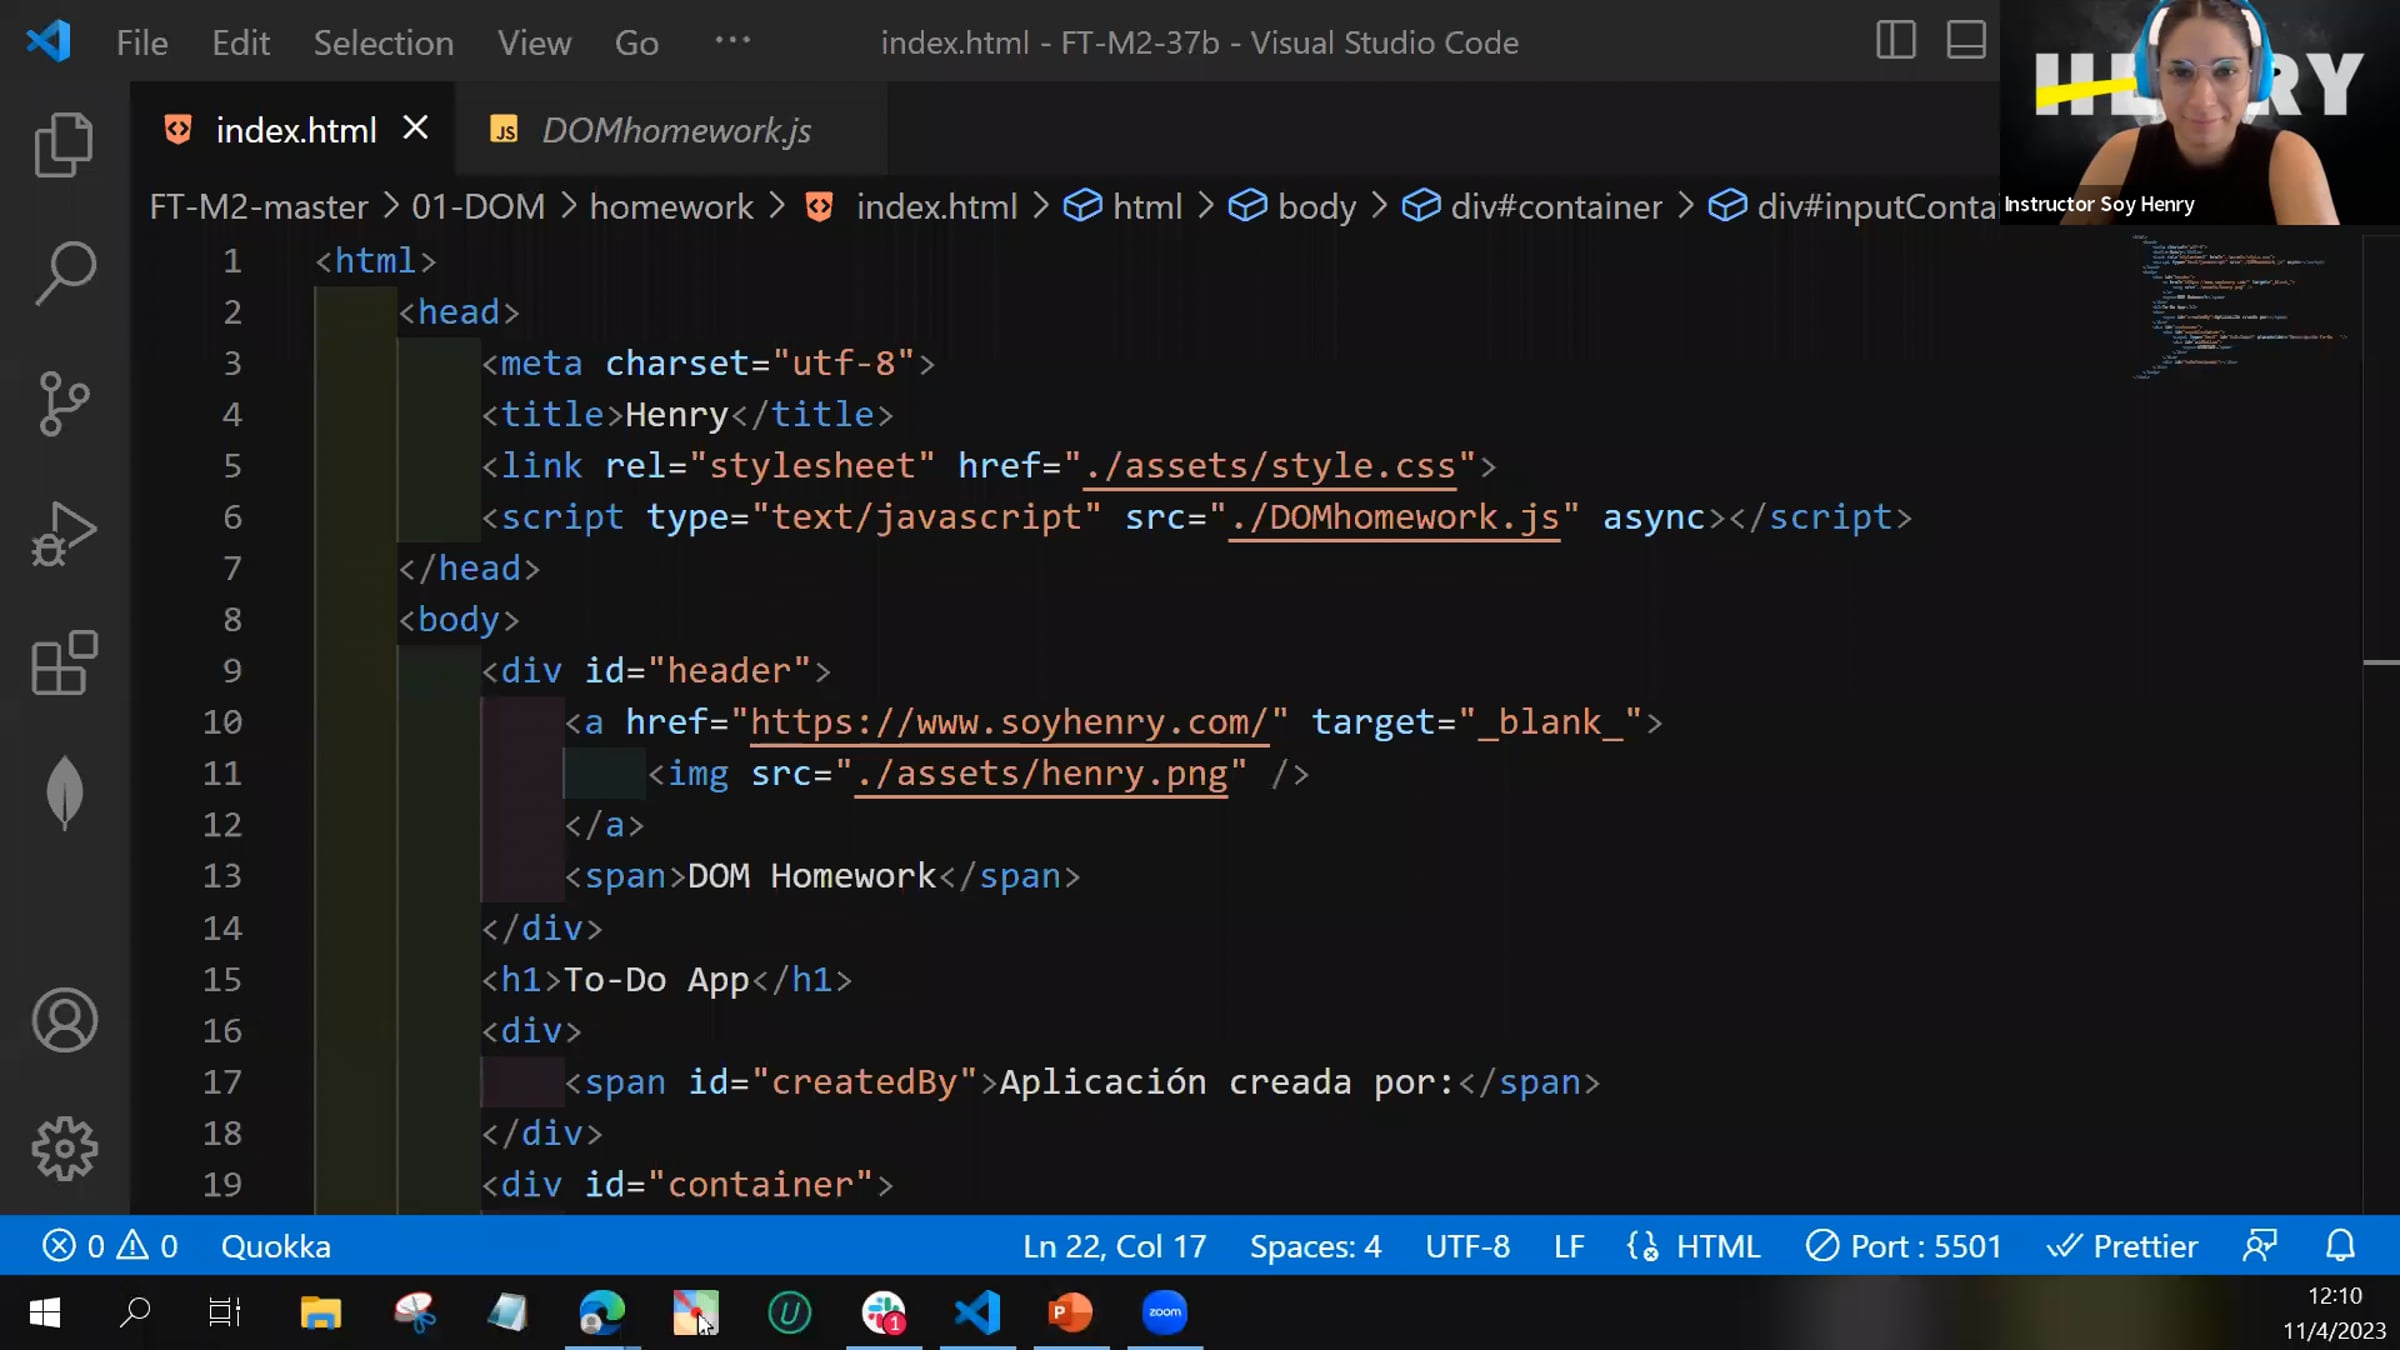Image resolution: width=2400 pixels, height=1350 pixels.
Task: Open the Extensions view
Action: coord(64,662)
